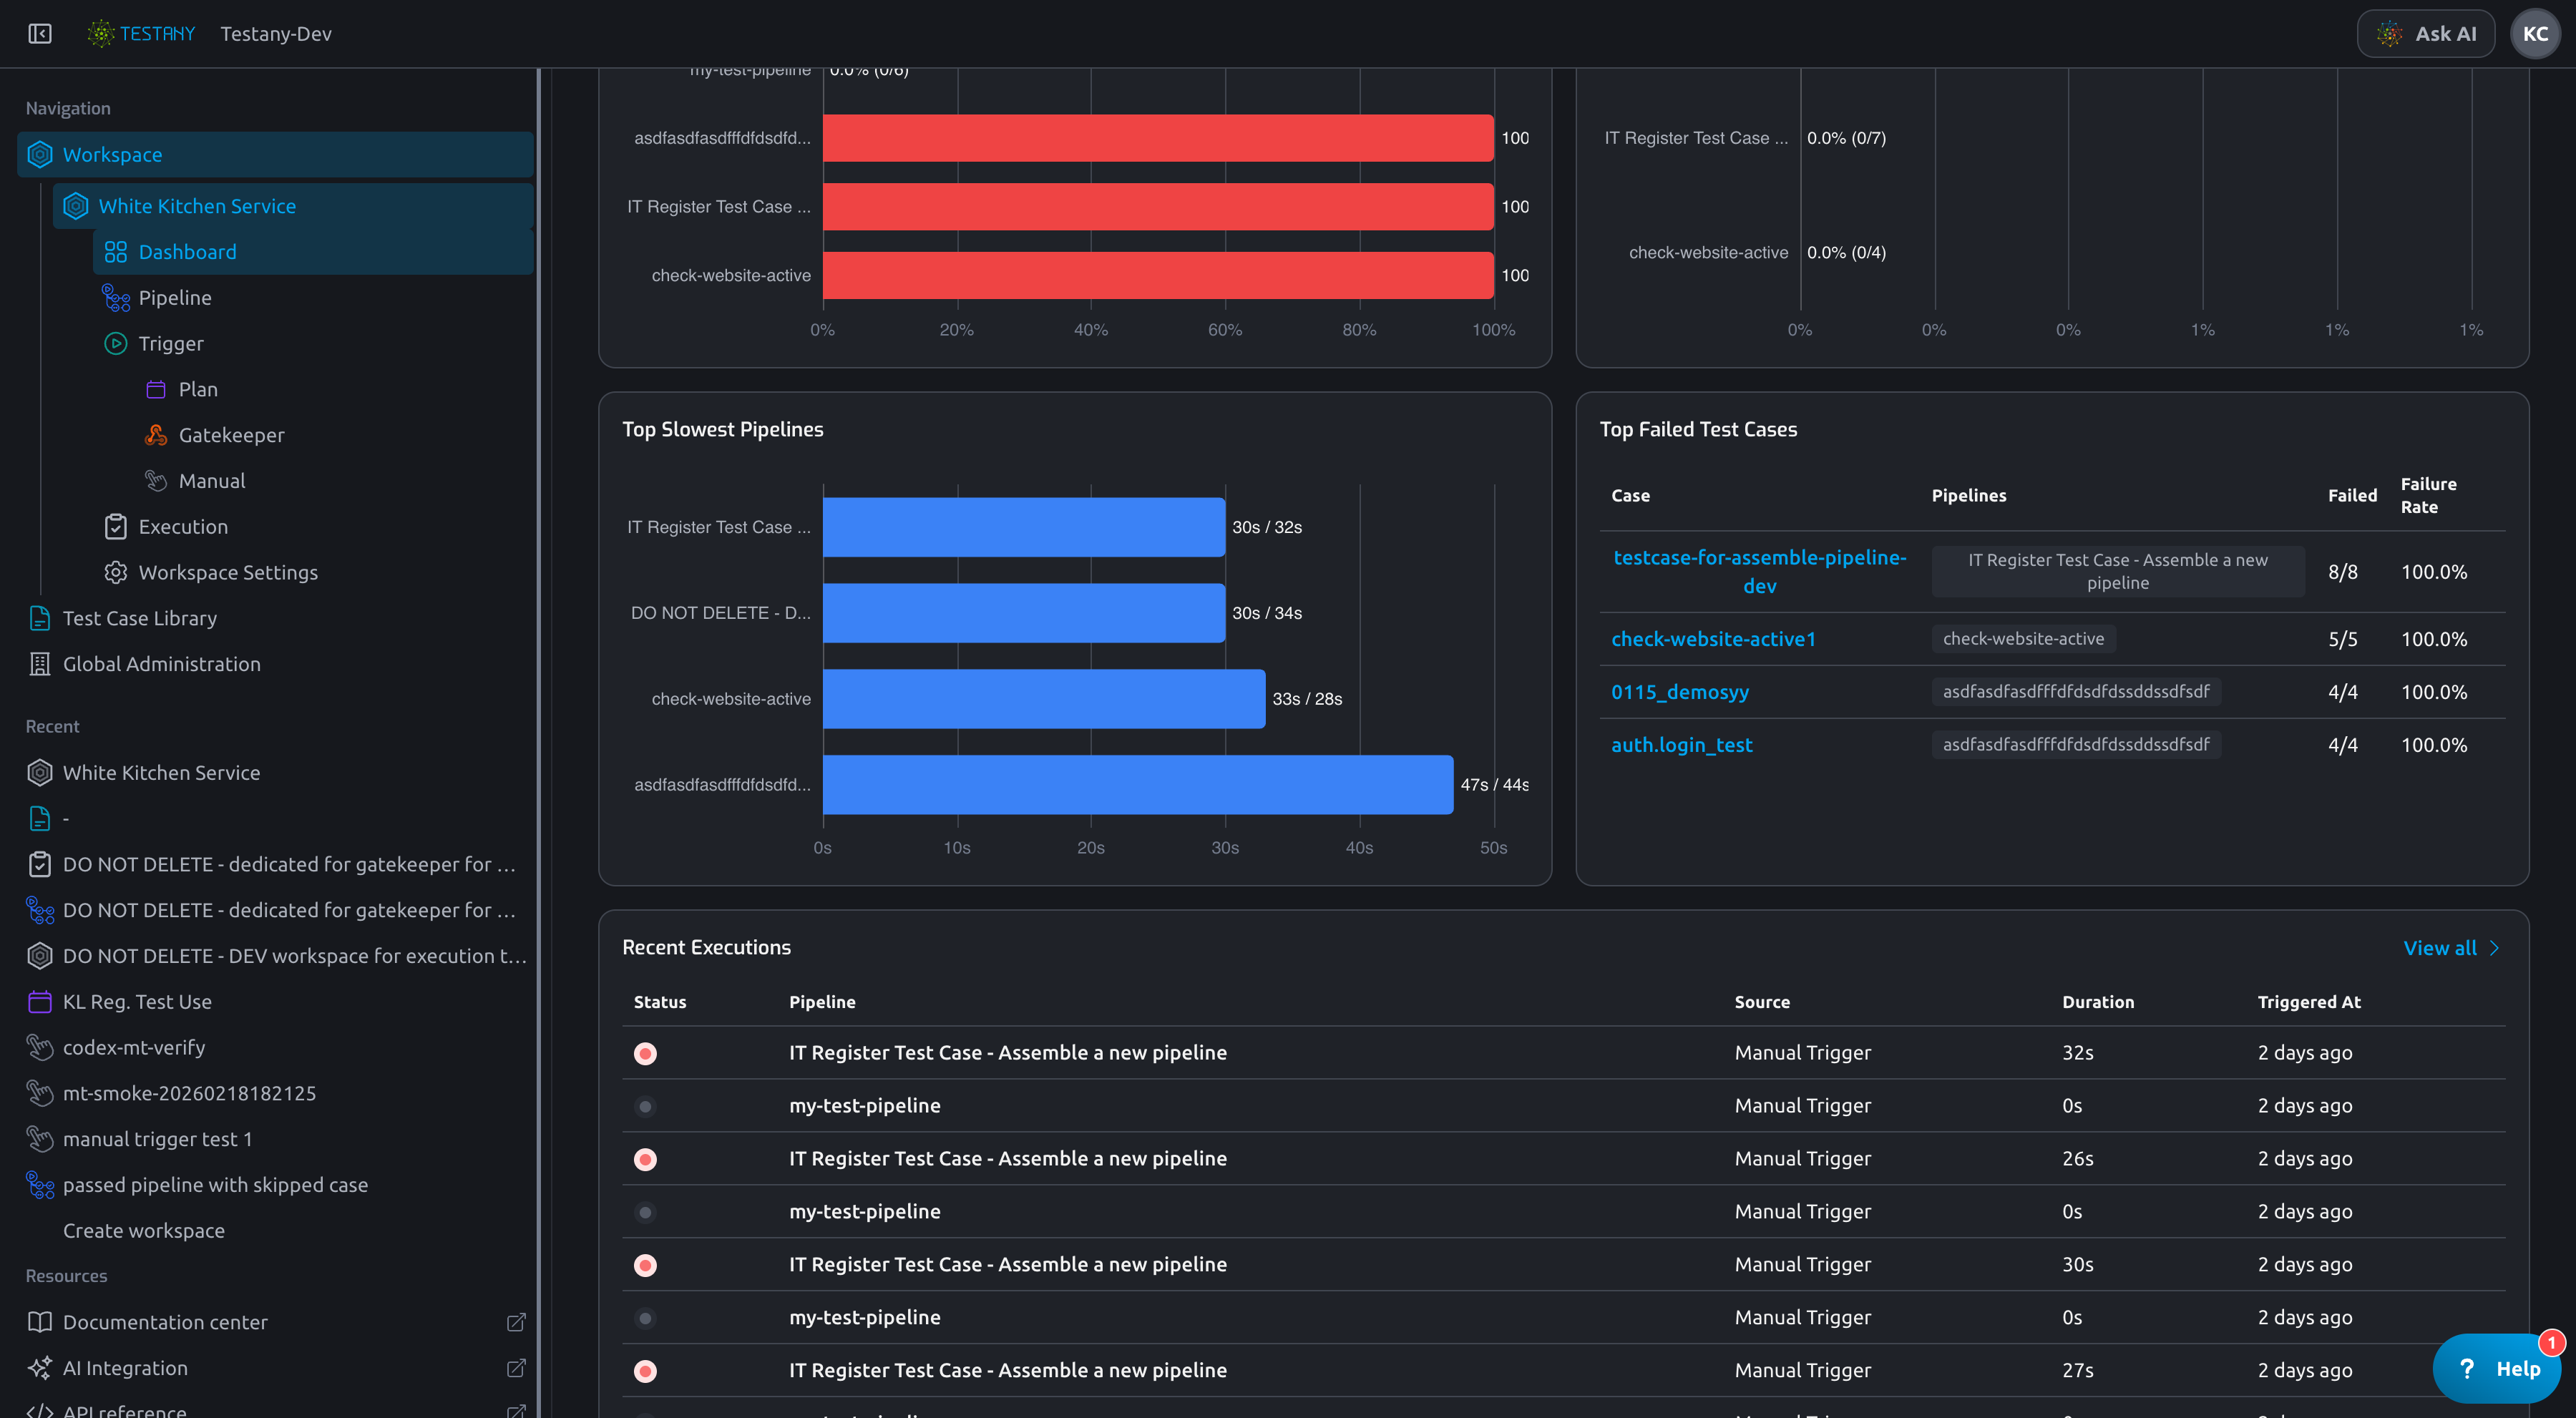Click the Pipeline nodes icon
Screen dimensions: 2576x1418
(x=116, y=298)
